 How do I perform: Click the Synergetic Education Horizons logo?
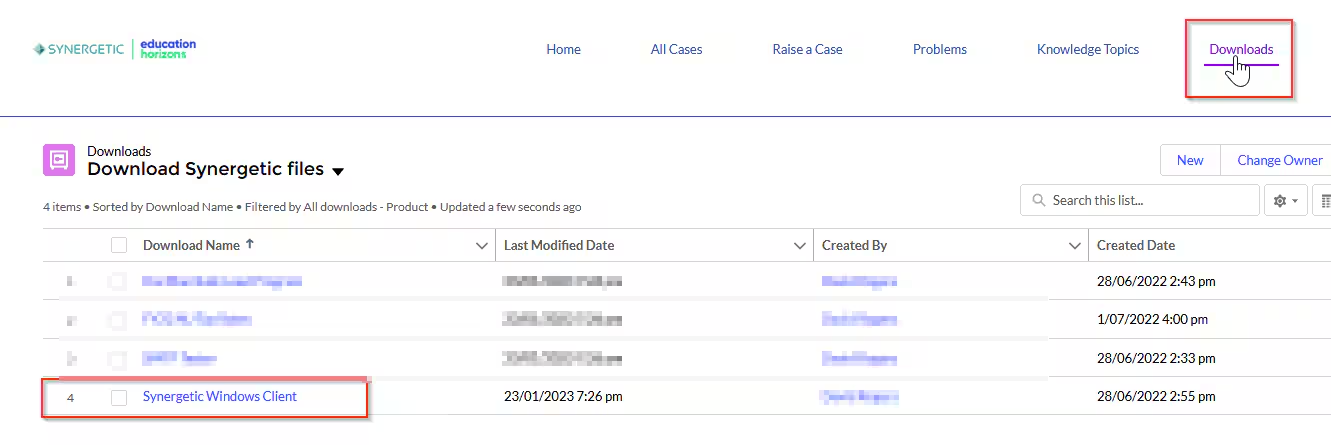click(x=114, y=49)
